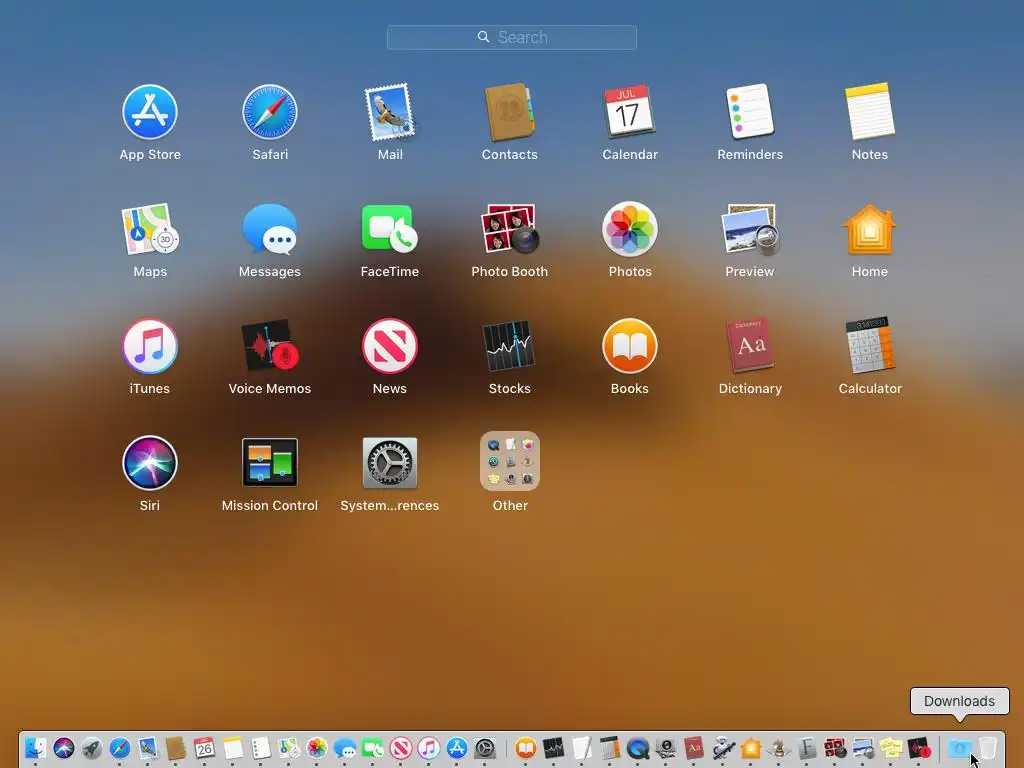Open News icon in the Dock
The width and height of the screenshot is (1024, 768).
pos(401,748)
